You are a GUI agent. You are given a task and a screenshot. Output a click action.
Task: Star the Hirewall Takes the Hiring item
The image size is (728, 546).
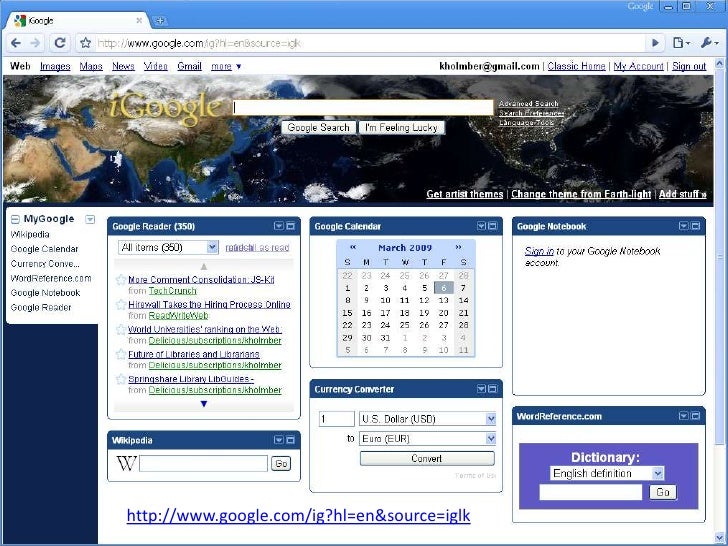tap(121, 305)
